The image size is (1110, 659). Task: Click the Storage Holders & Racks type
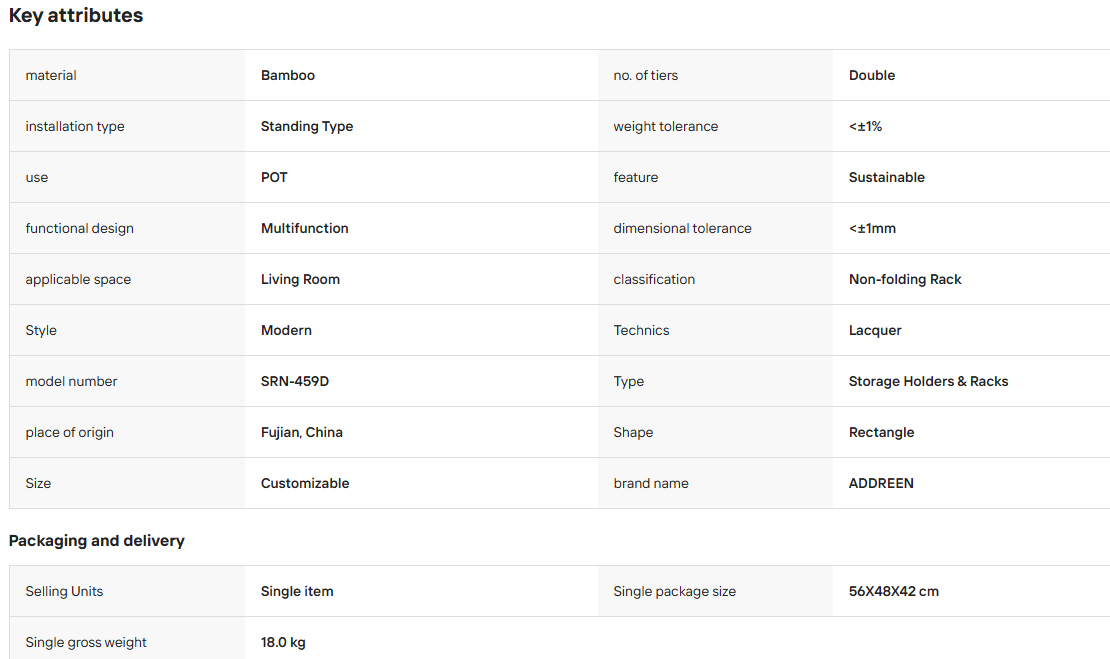[x=928, y=381]
